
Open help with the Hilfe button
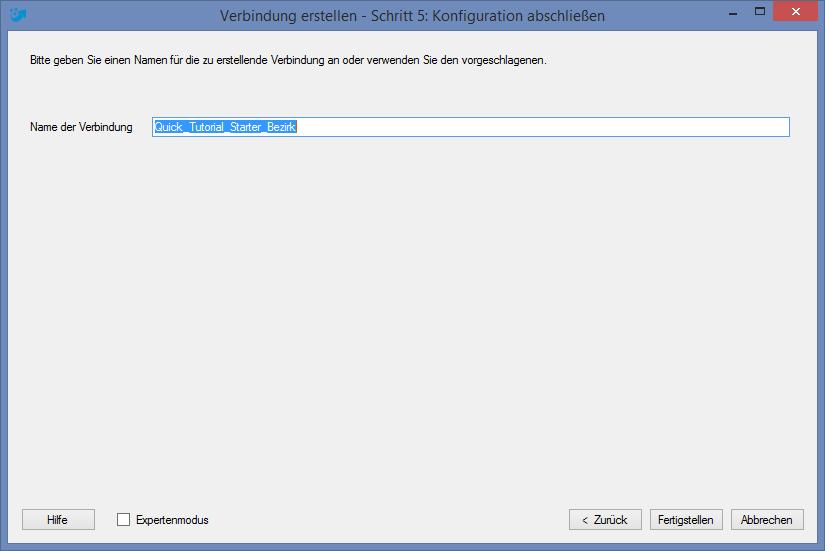click(58, 520)
